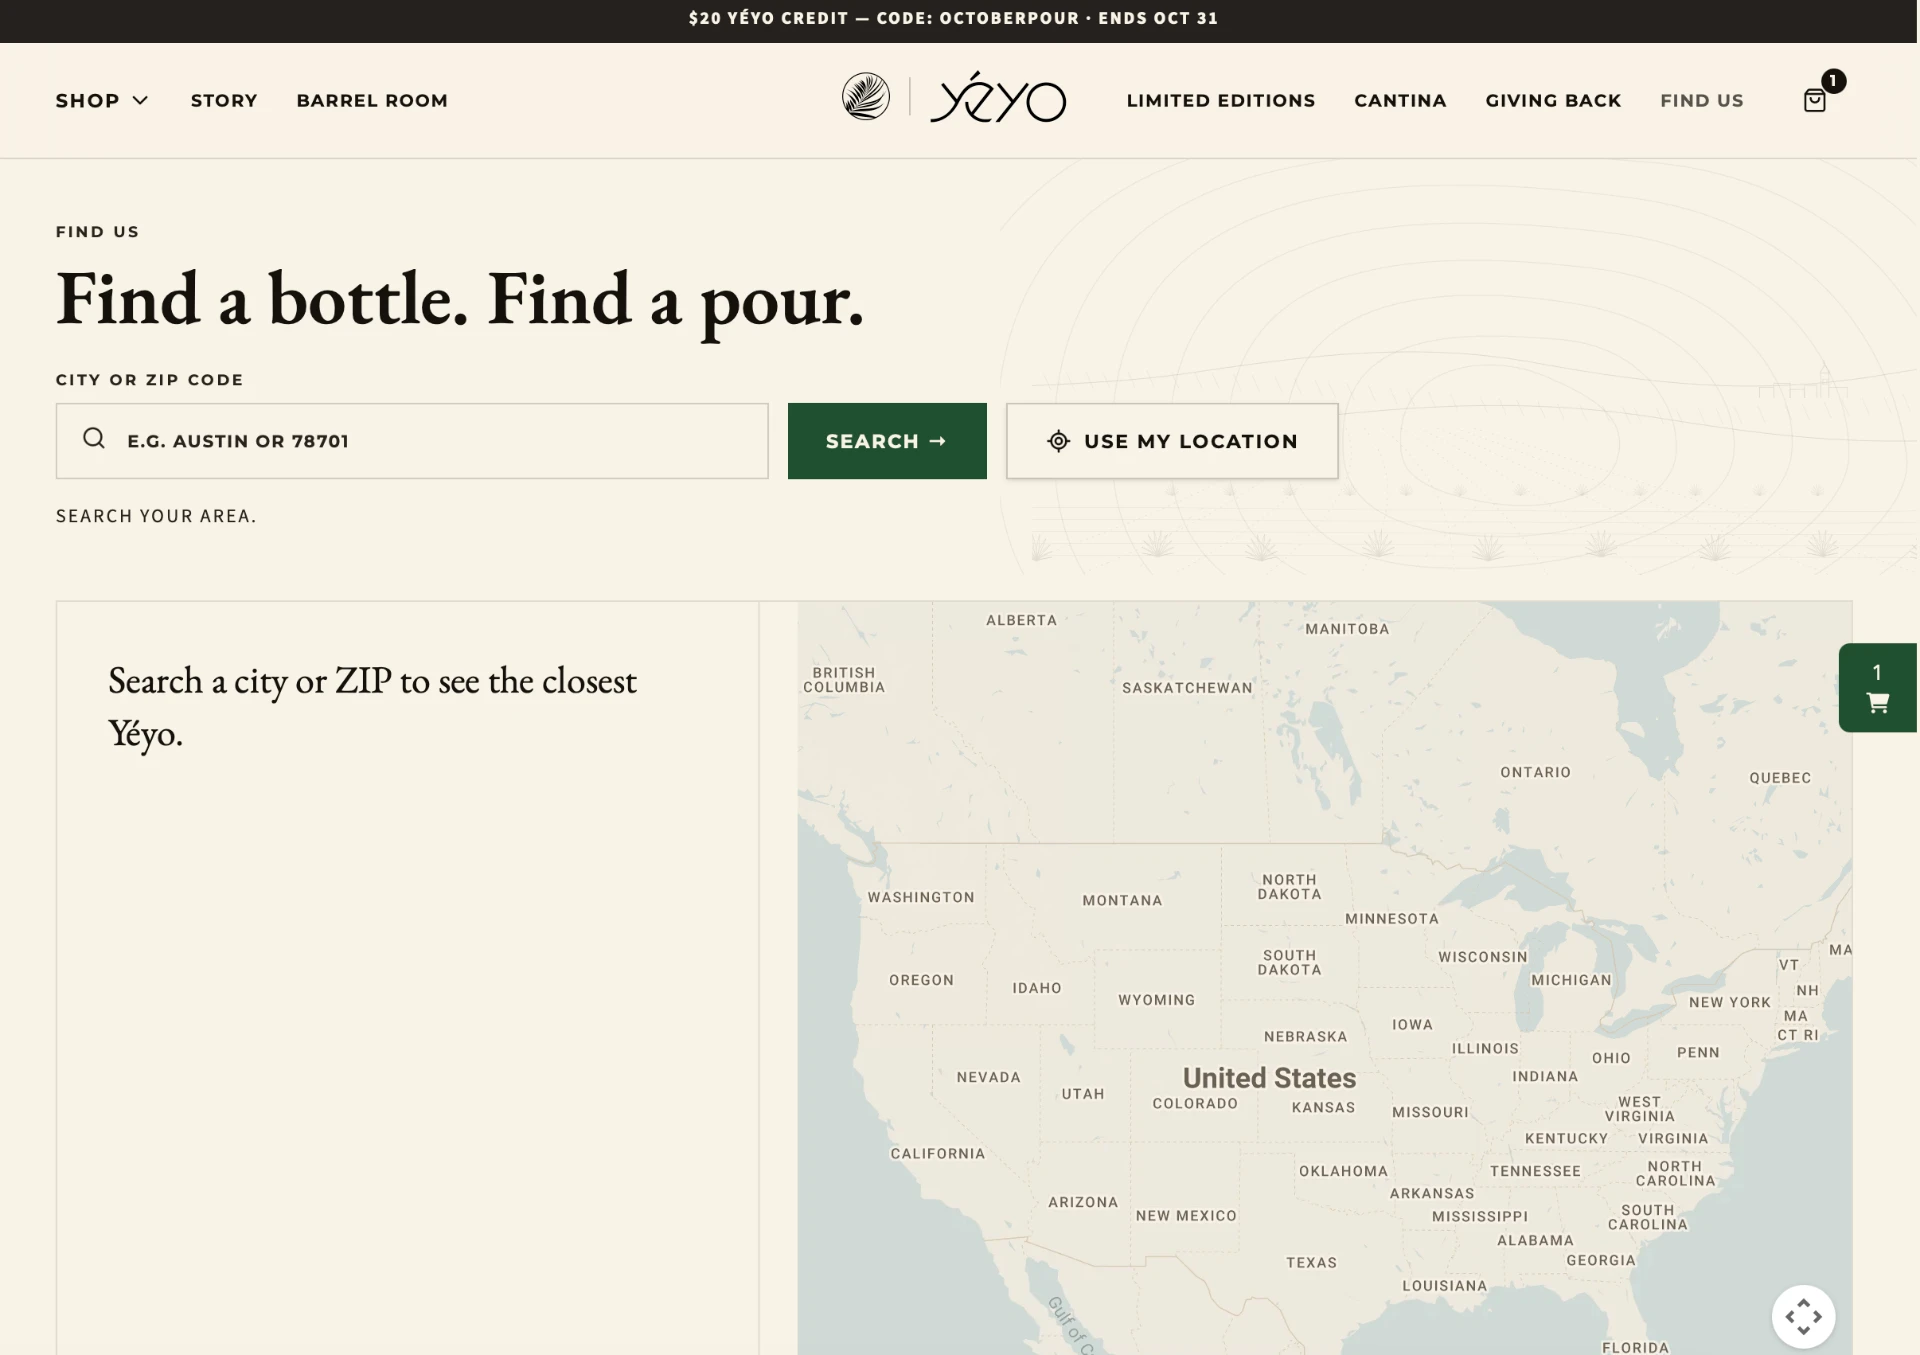Click the $20 Yéyo credit promo banner
Viewport: 1920px width, 1355px height.
coord(953,18)
